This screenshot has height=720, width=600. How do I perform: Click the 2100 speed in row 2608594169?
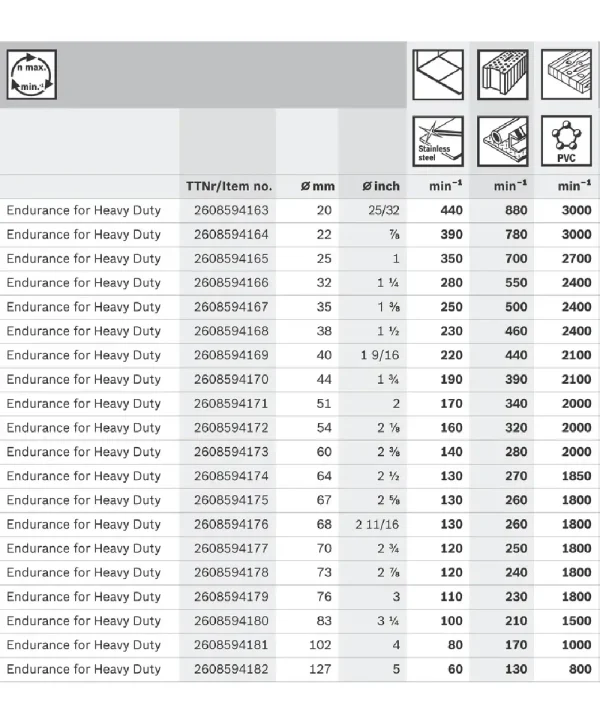click(x=577, y=355)
